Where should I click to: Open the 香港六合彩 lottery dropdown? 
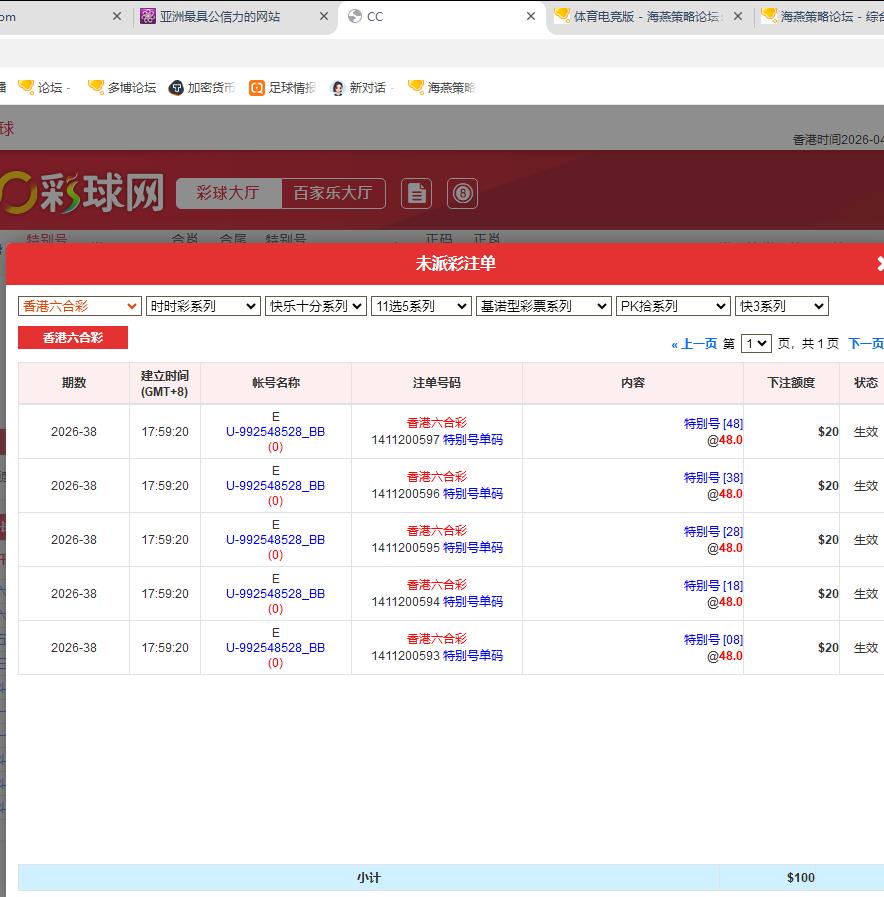pyautogui.click(x=80, y=306)
